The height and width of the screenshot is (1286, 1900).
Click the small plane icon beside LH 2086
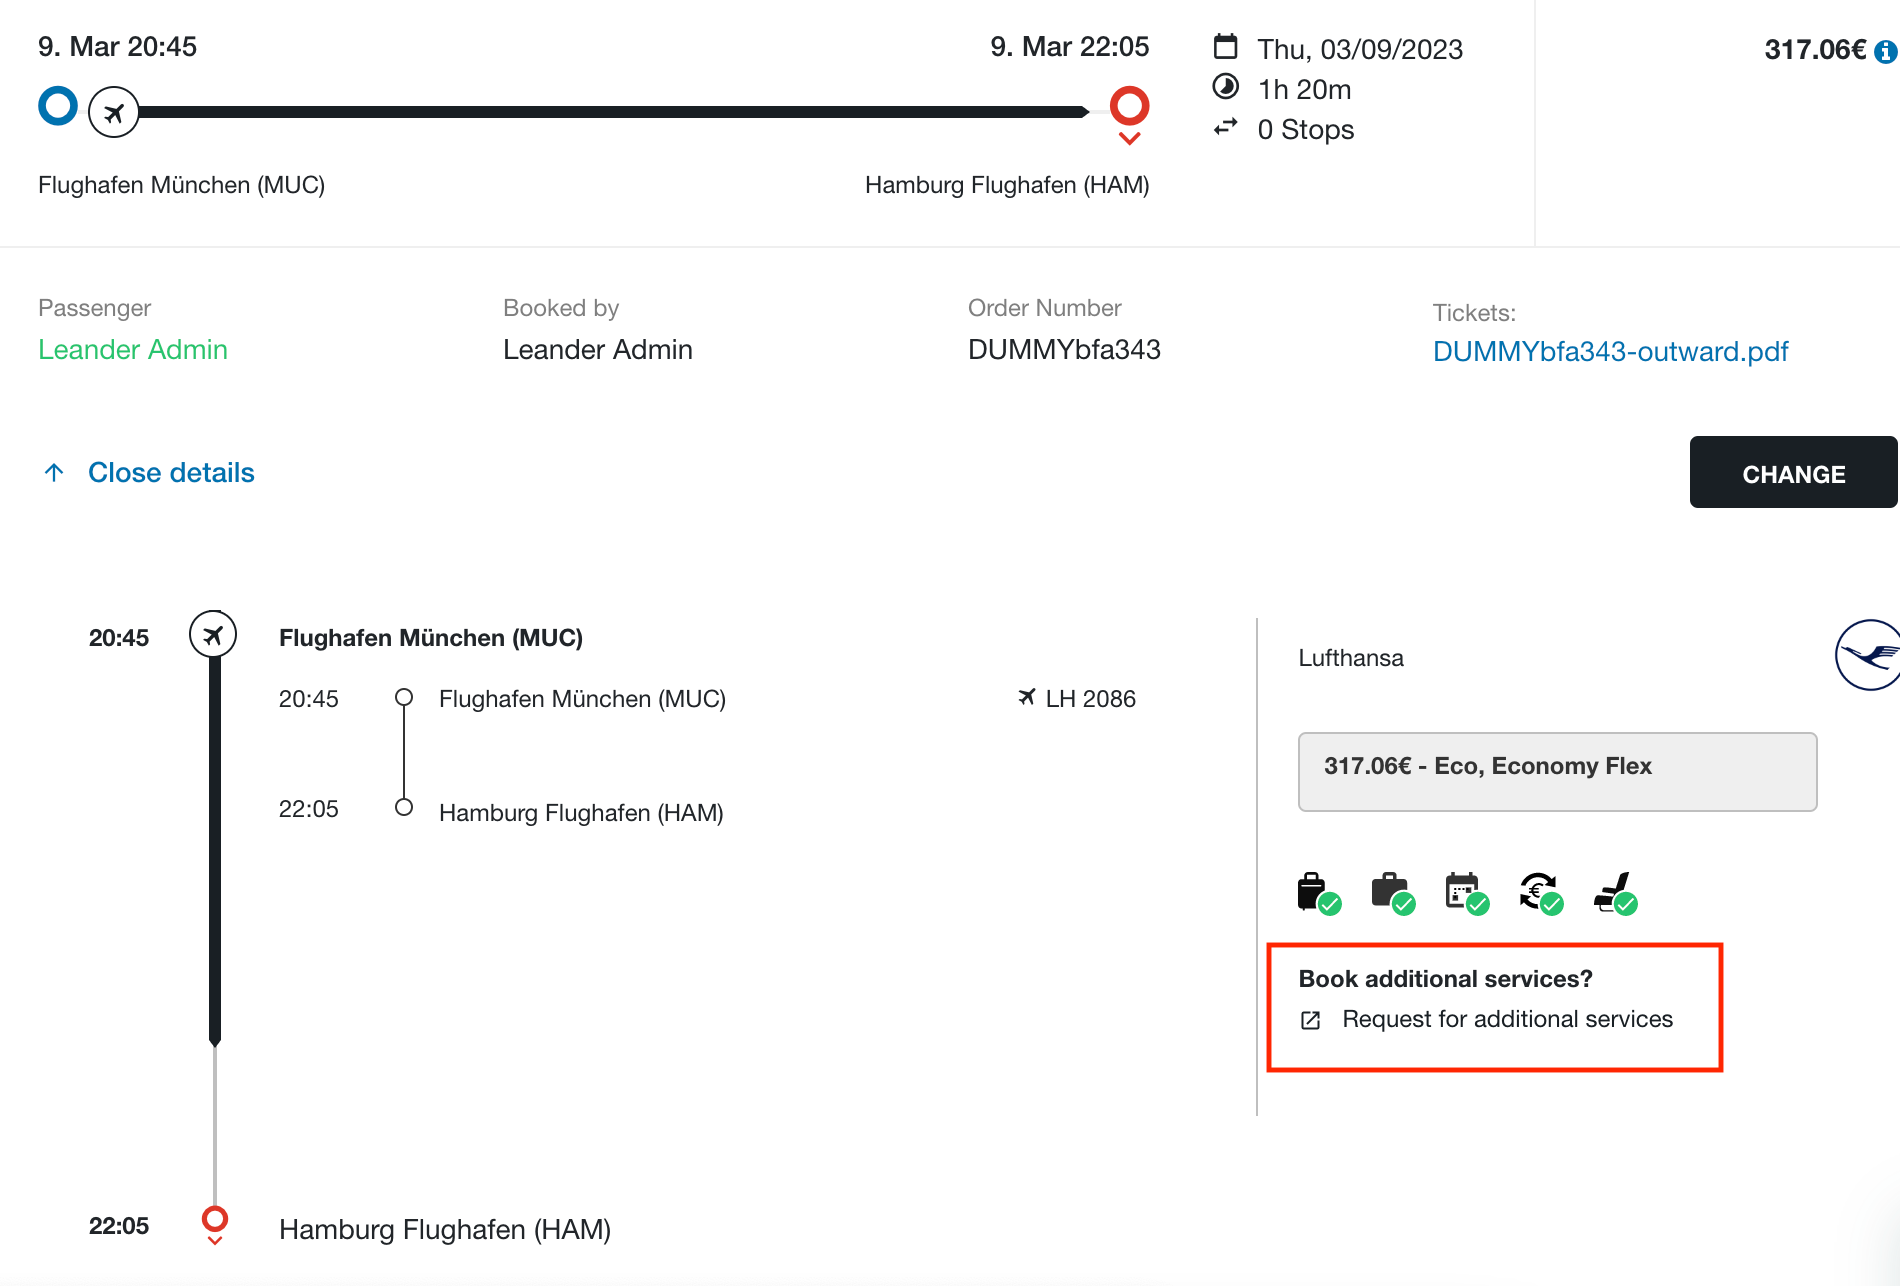pyautogui.click(x=1026, y=697)
